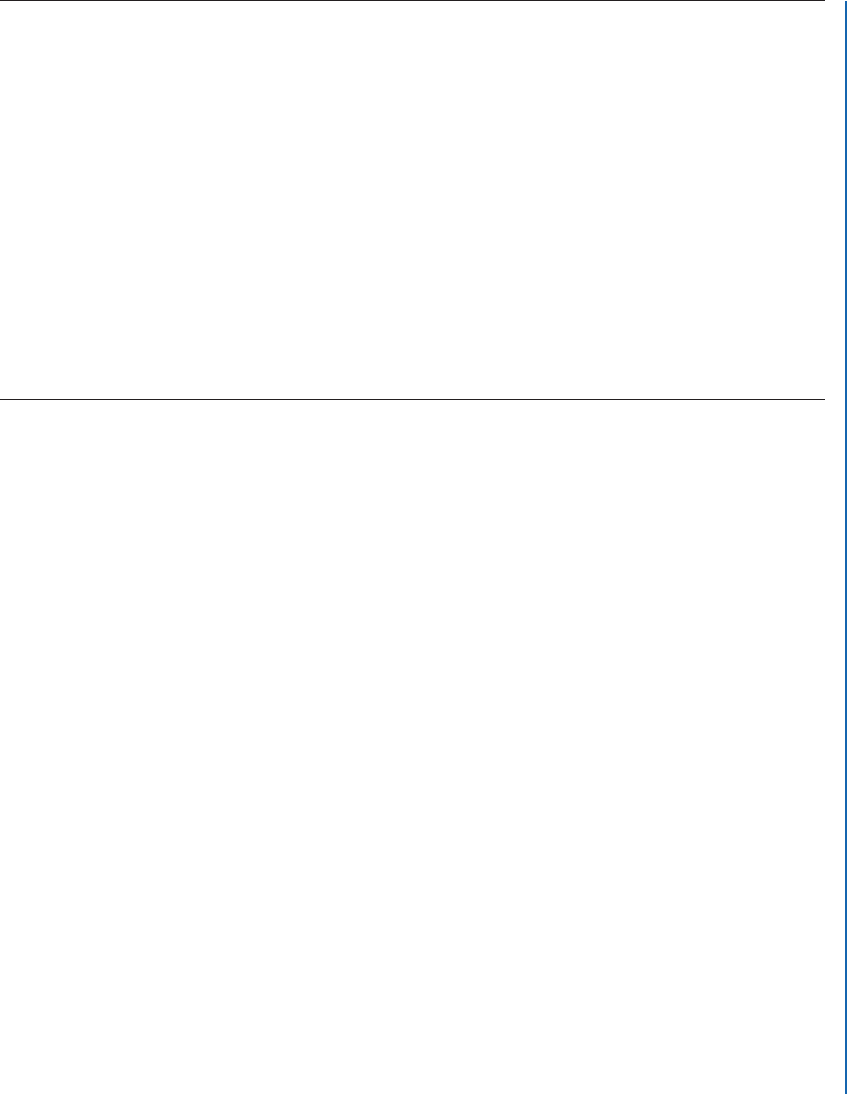This screenshot has width=847, height=1094.
Task: Click the top horizontal border line
Action: tap(412, 1)
